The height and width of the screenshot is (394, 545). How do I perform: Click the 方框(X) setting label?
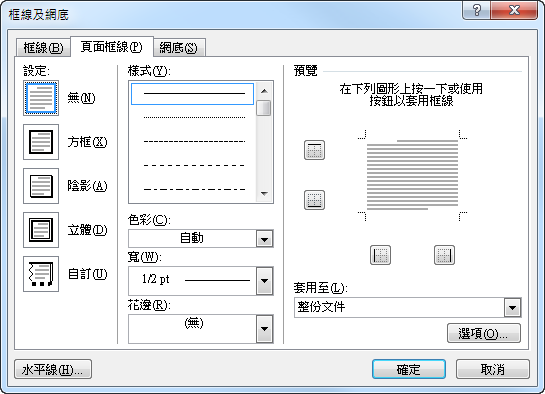pyautogui.click(x=87, y=142)
